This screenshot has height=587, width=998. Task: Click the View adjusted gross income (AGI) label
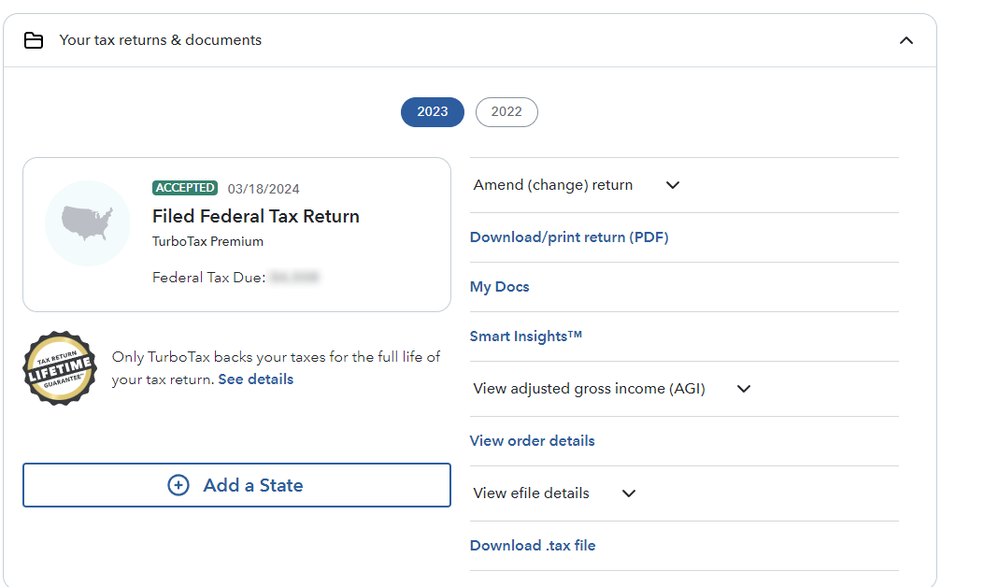pyautogui.click(x=589, y=389)
